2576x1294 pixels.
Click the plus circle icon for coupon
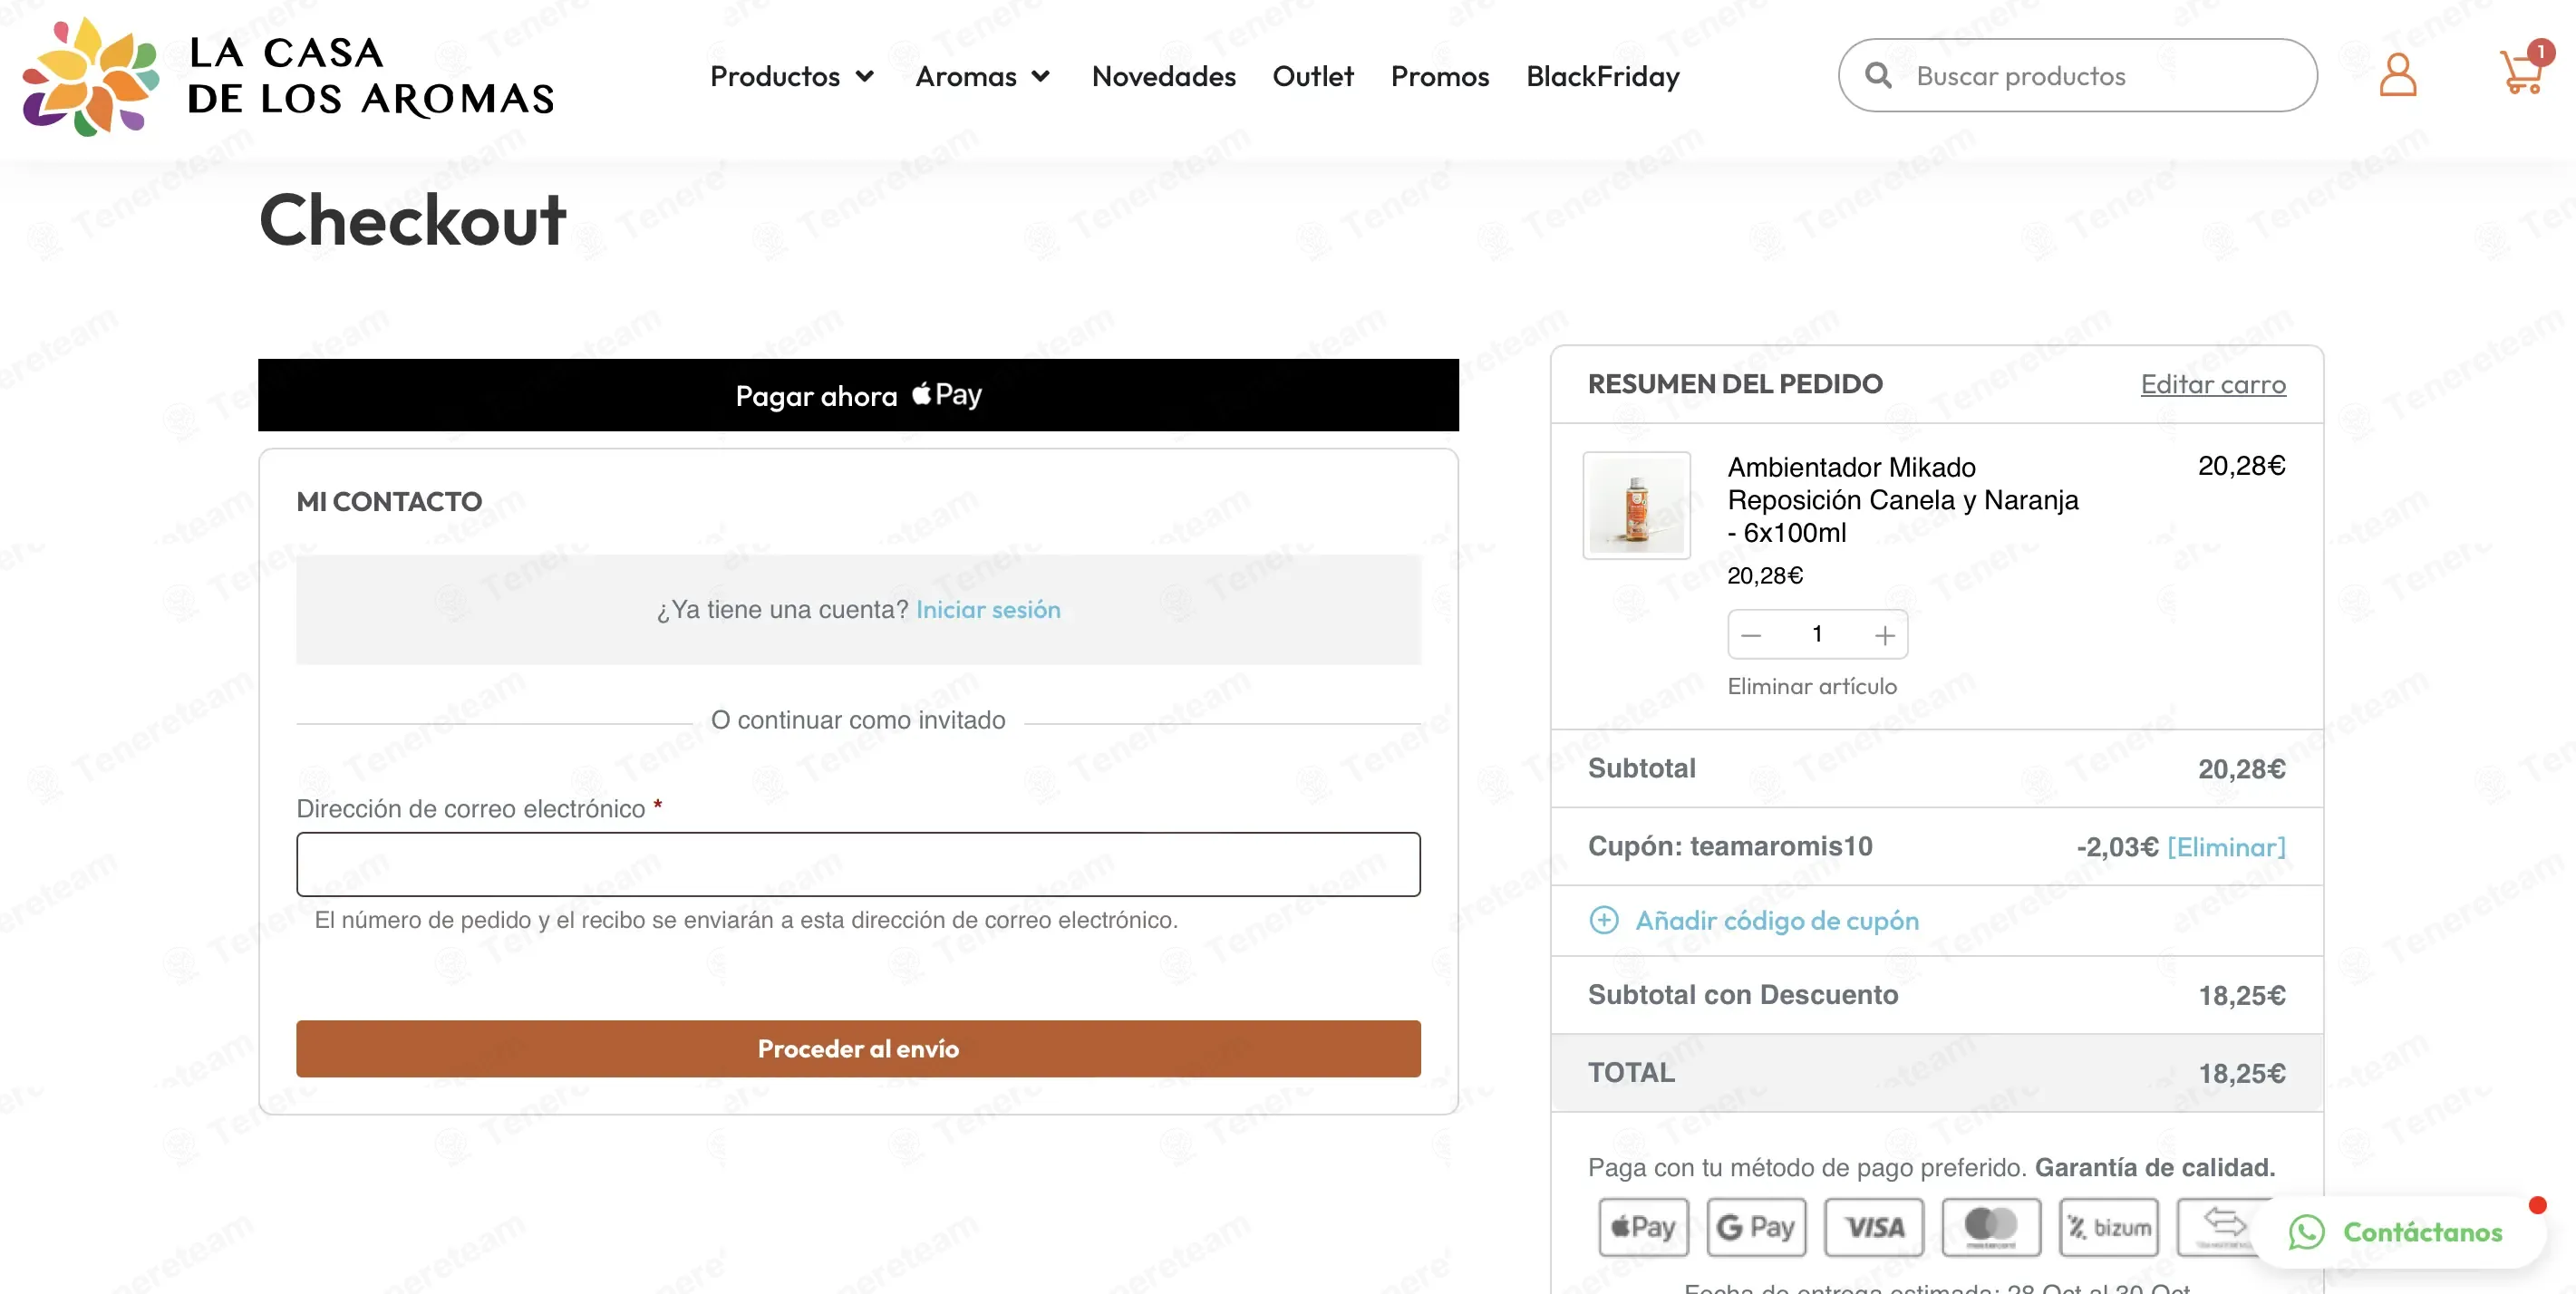(1603, 920)
